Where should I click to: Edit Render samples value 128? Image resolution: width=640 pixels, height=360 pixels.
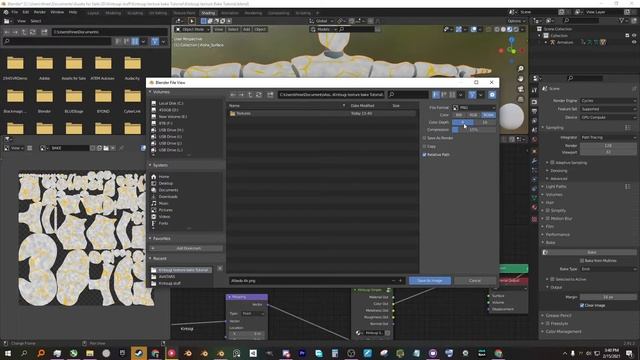click(608, 146)
